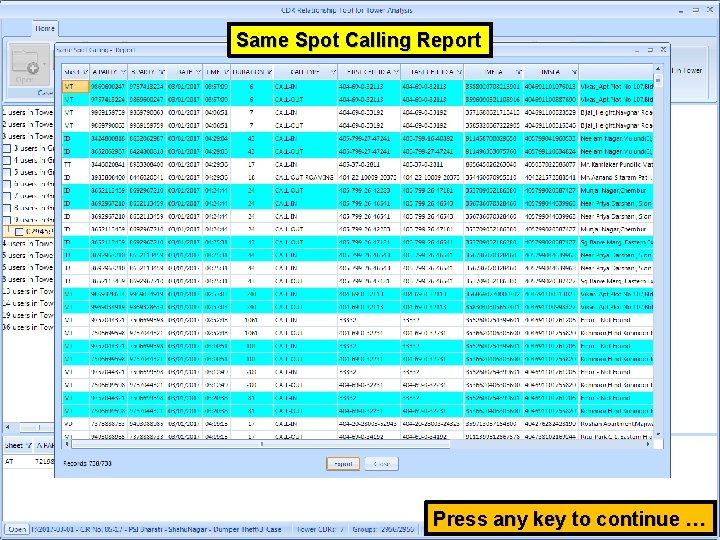Click location cell 'Murga Nagar,Chembur' in cyan row

pyautogui.click(x=616, y=190)
